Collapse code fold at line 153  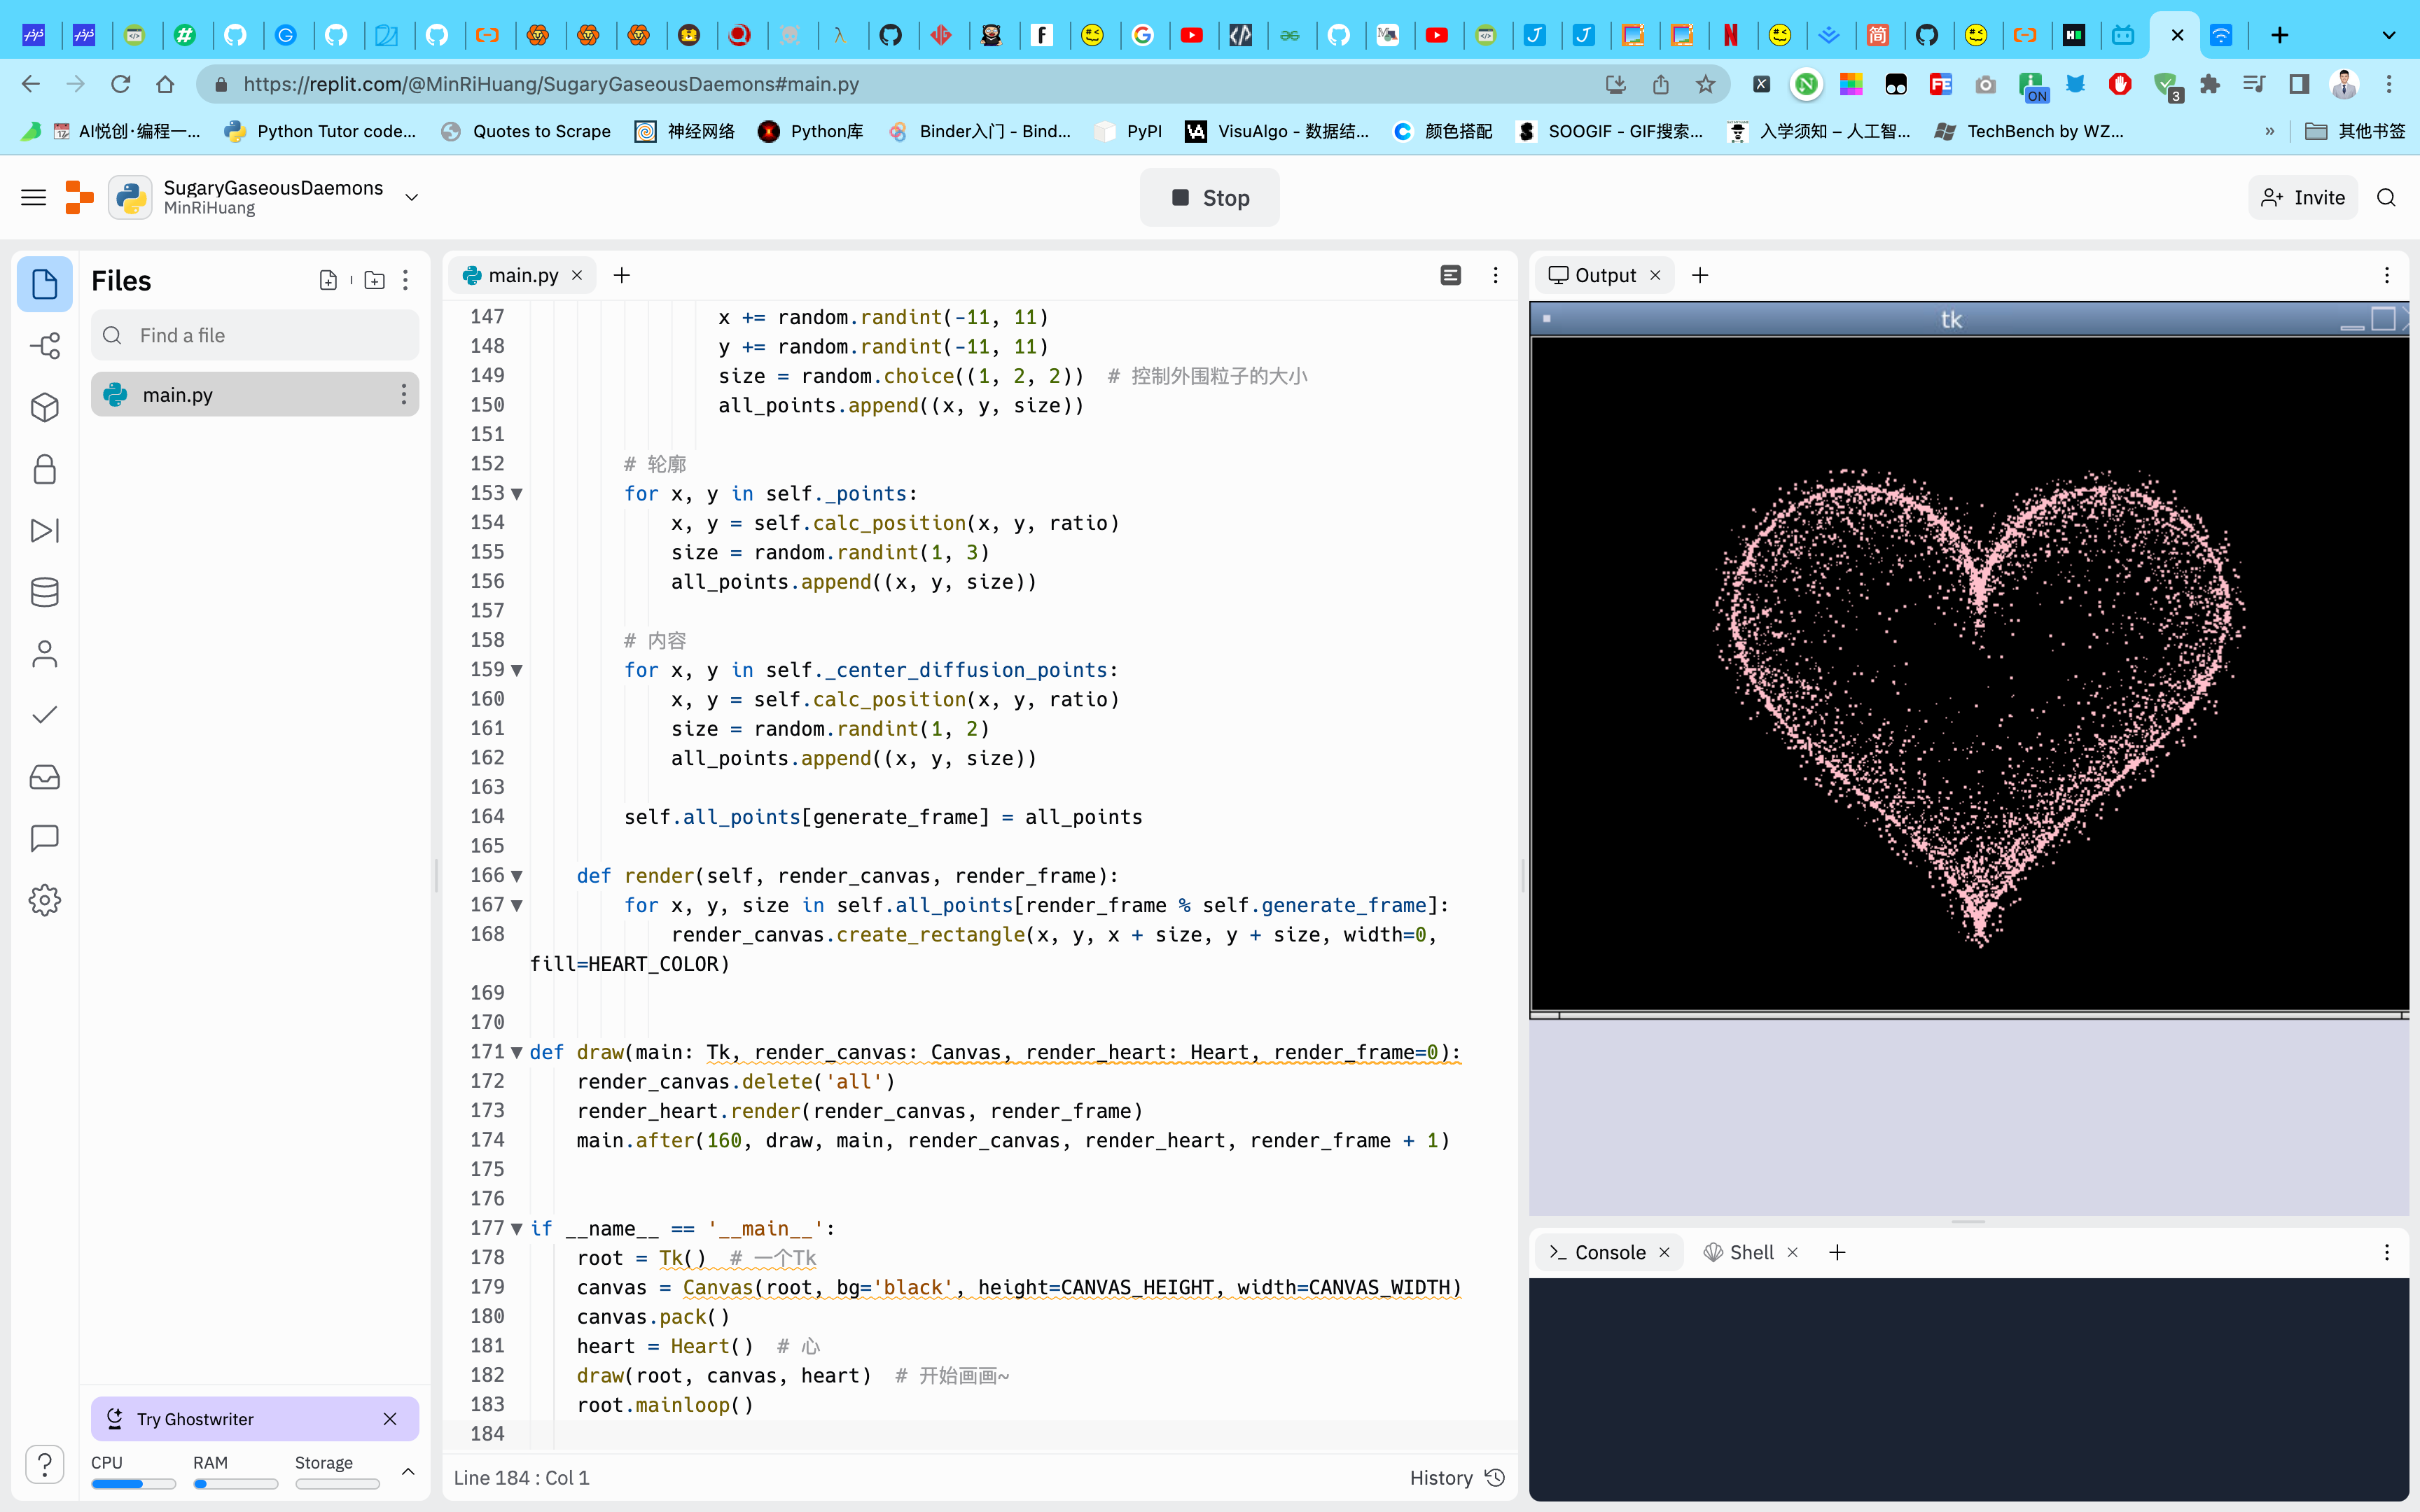coord(517,494)
